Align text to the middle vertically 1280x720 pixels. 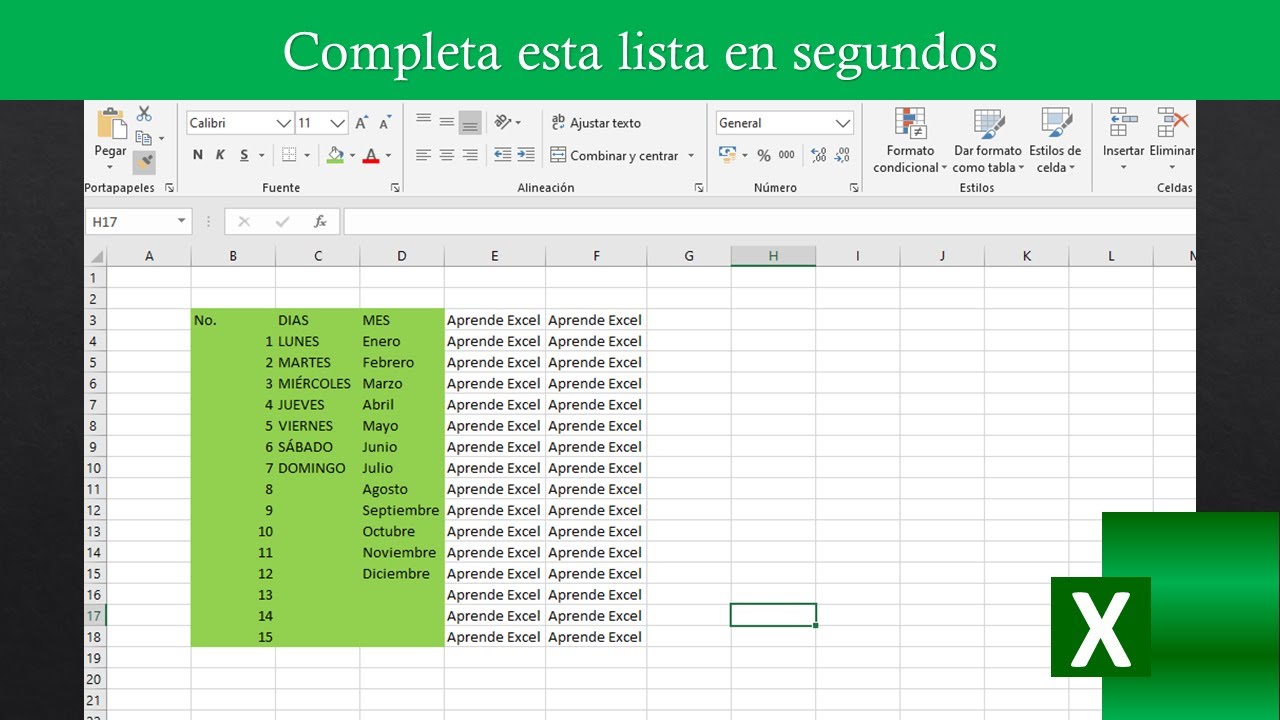click(x=446, y=122)
